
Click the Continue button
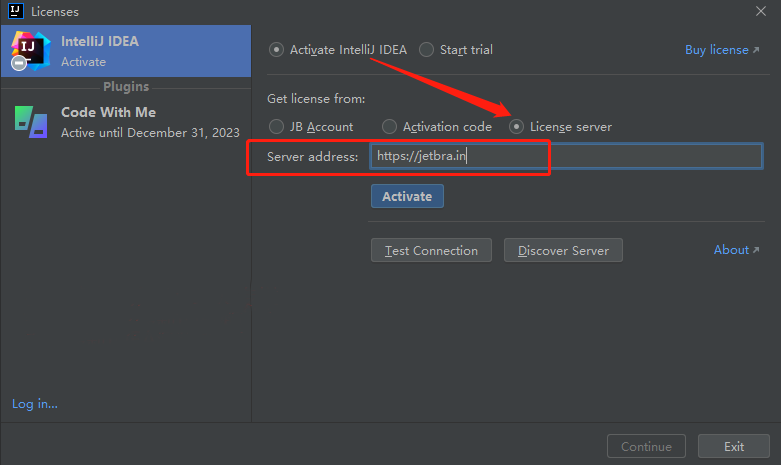[x=646, y=446]
